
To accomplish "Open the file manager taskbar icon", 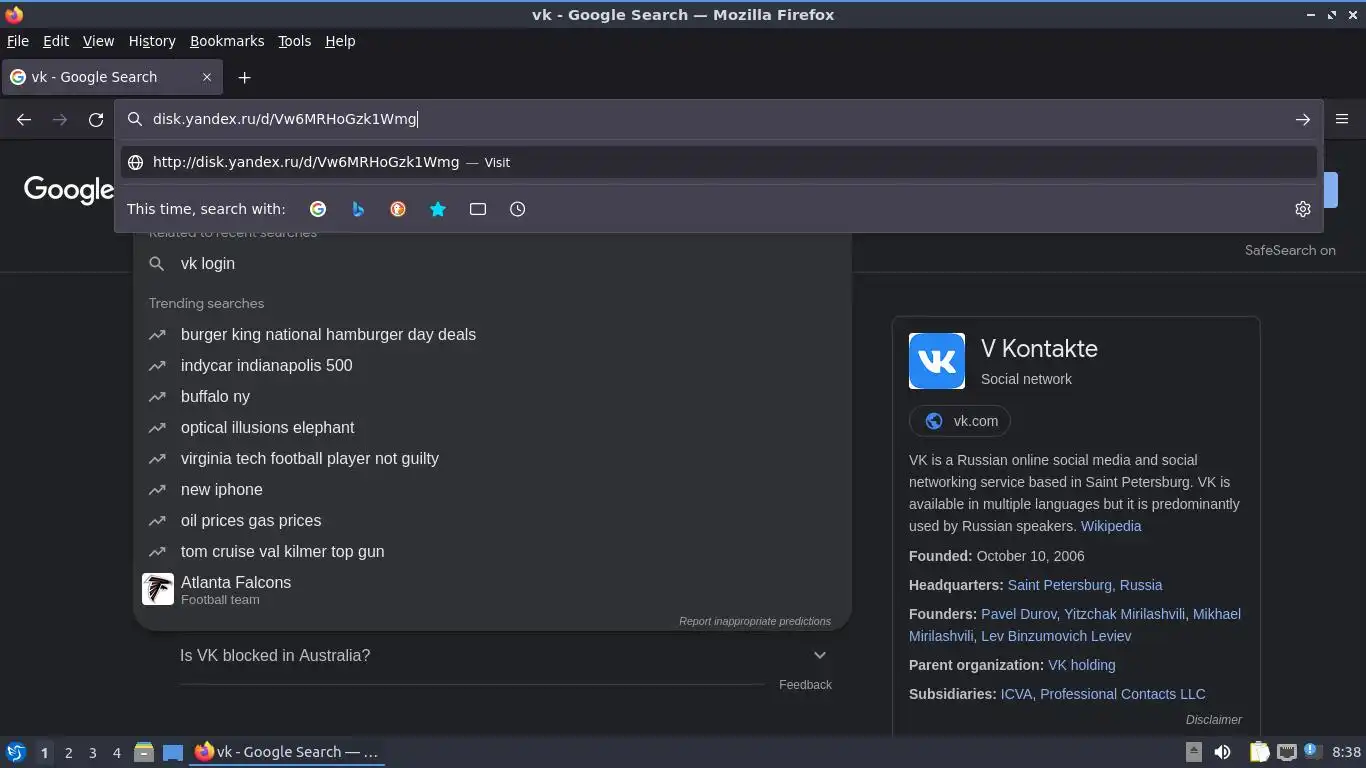I will pos(144,752).
